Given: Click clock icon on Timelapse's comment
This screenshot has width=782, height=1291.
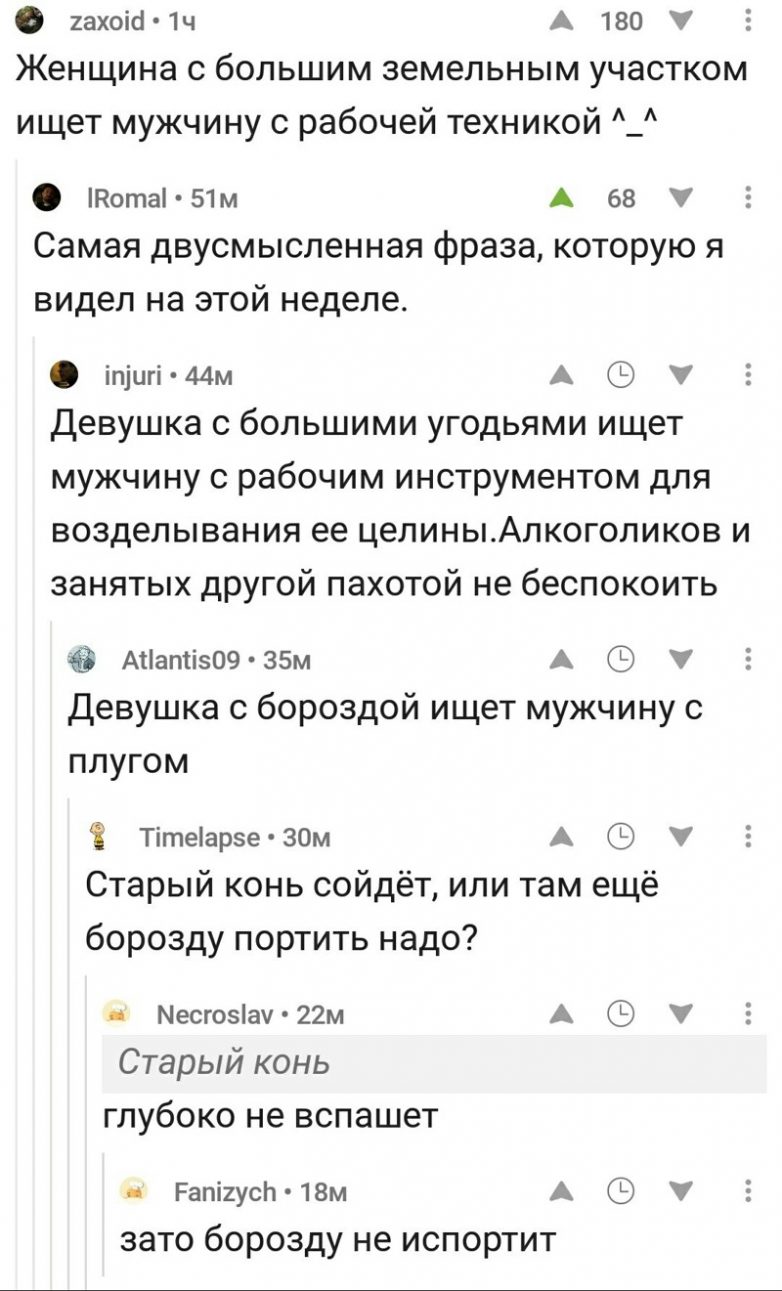Looking at the screenshot, I should pos(623,835).
